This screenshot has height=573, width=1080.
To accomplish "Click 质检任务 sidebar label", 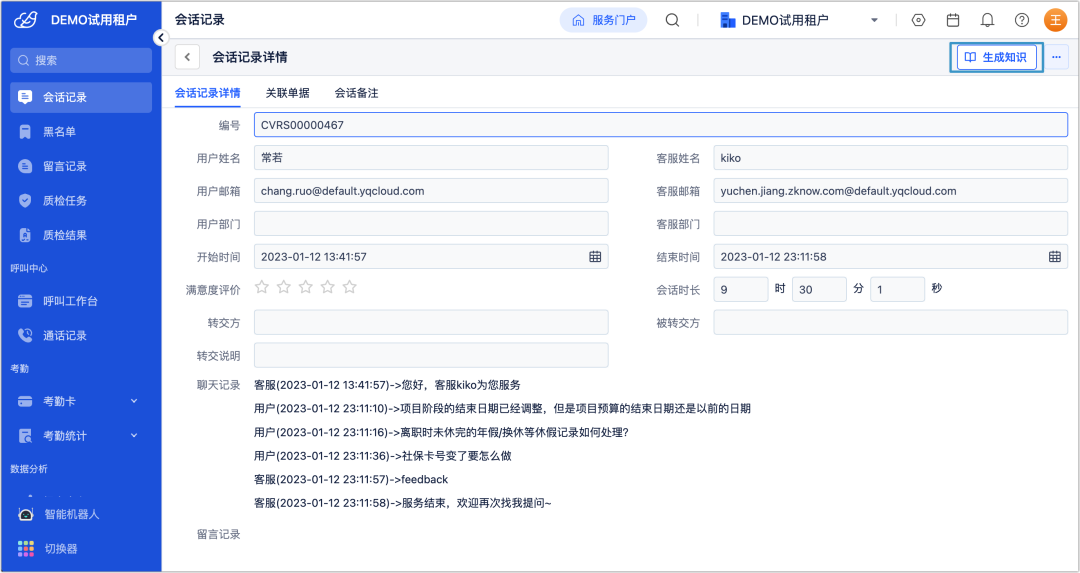I will [x=65, y=200].
